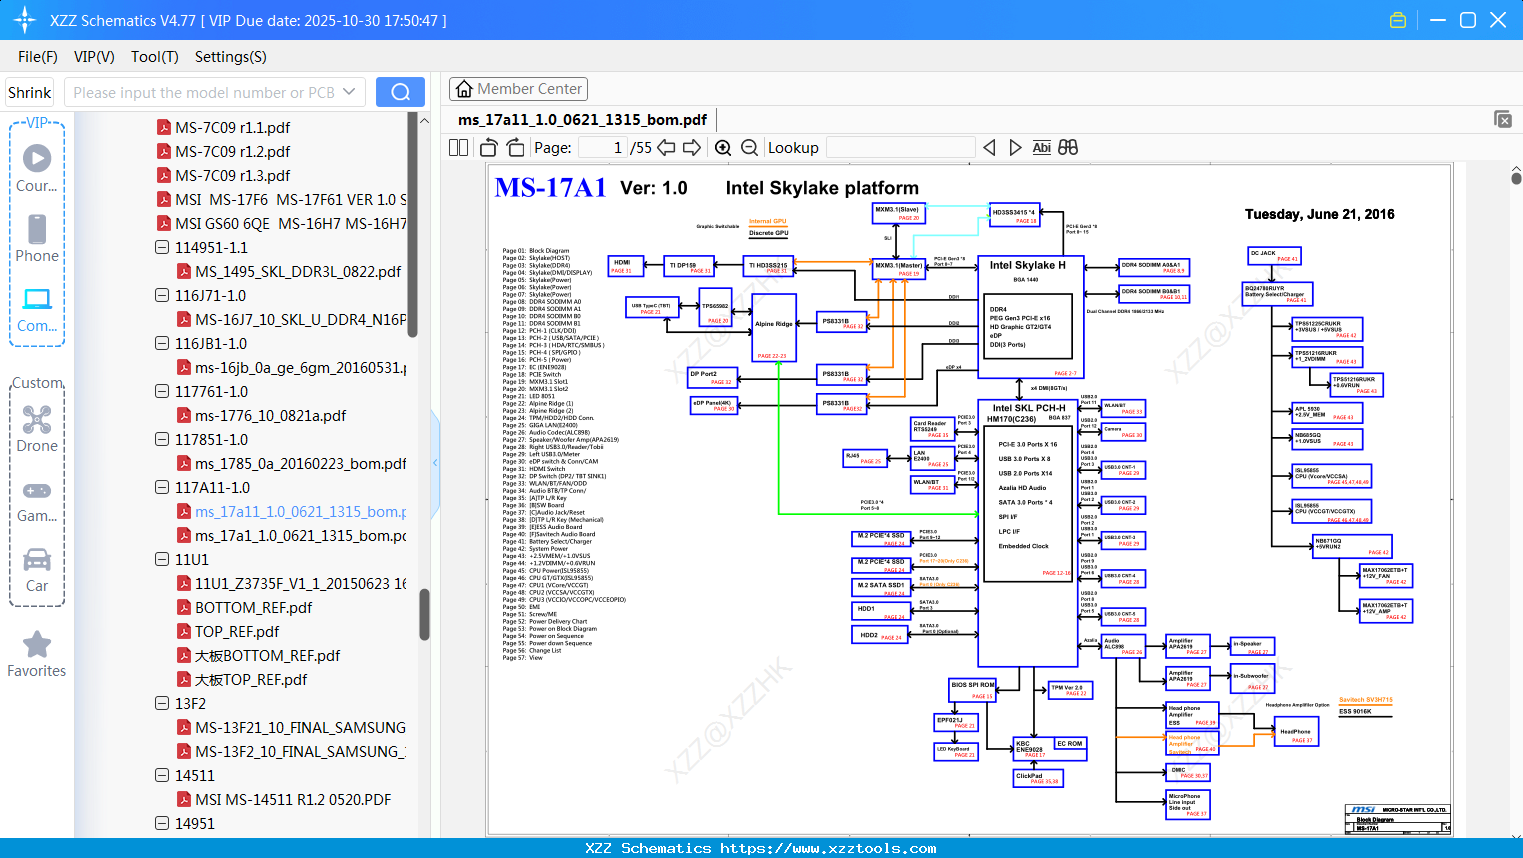Collapse the 117761-1.0 folder

click(162, 391)
